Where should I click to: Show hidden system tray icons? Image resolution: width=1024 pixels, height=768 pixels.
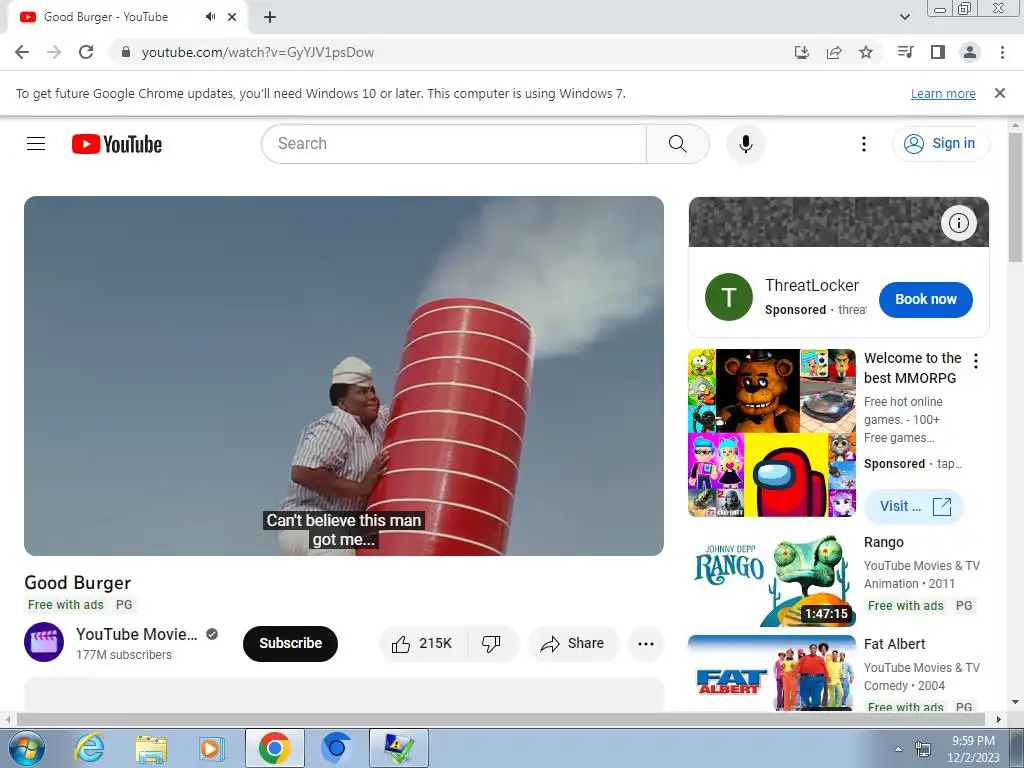pos(898,749)
